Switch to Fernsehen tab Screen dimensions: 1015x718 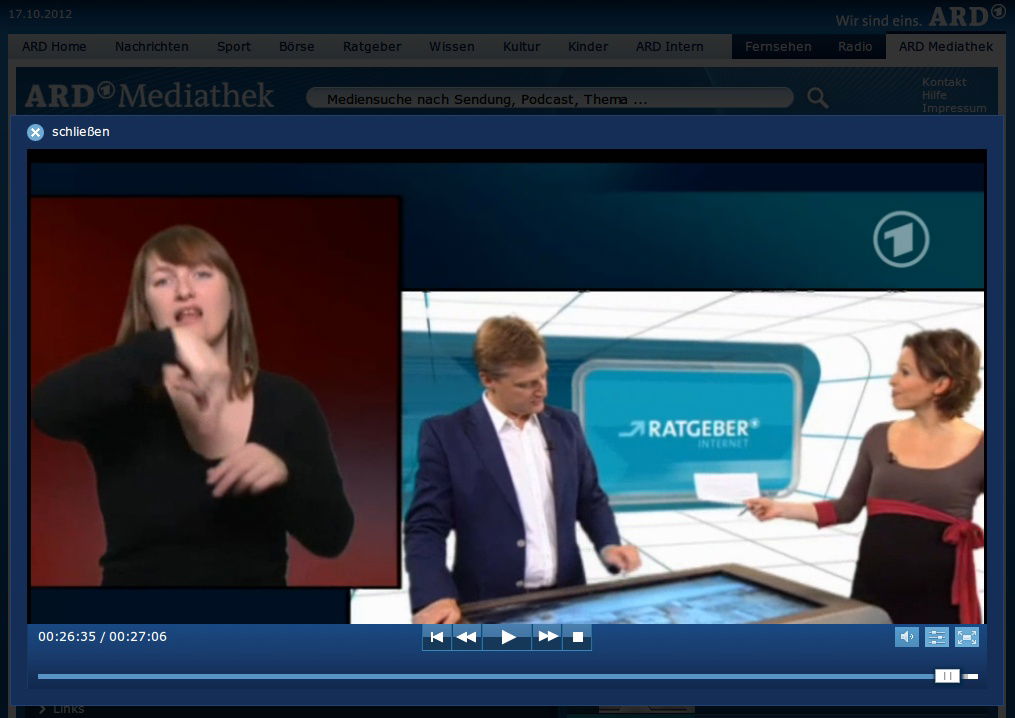coord(778,47)
